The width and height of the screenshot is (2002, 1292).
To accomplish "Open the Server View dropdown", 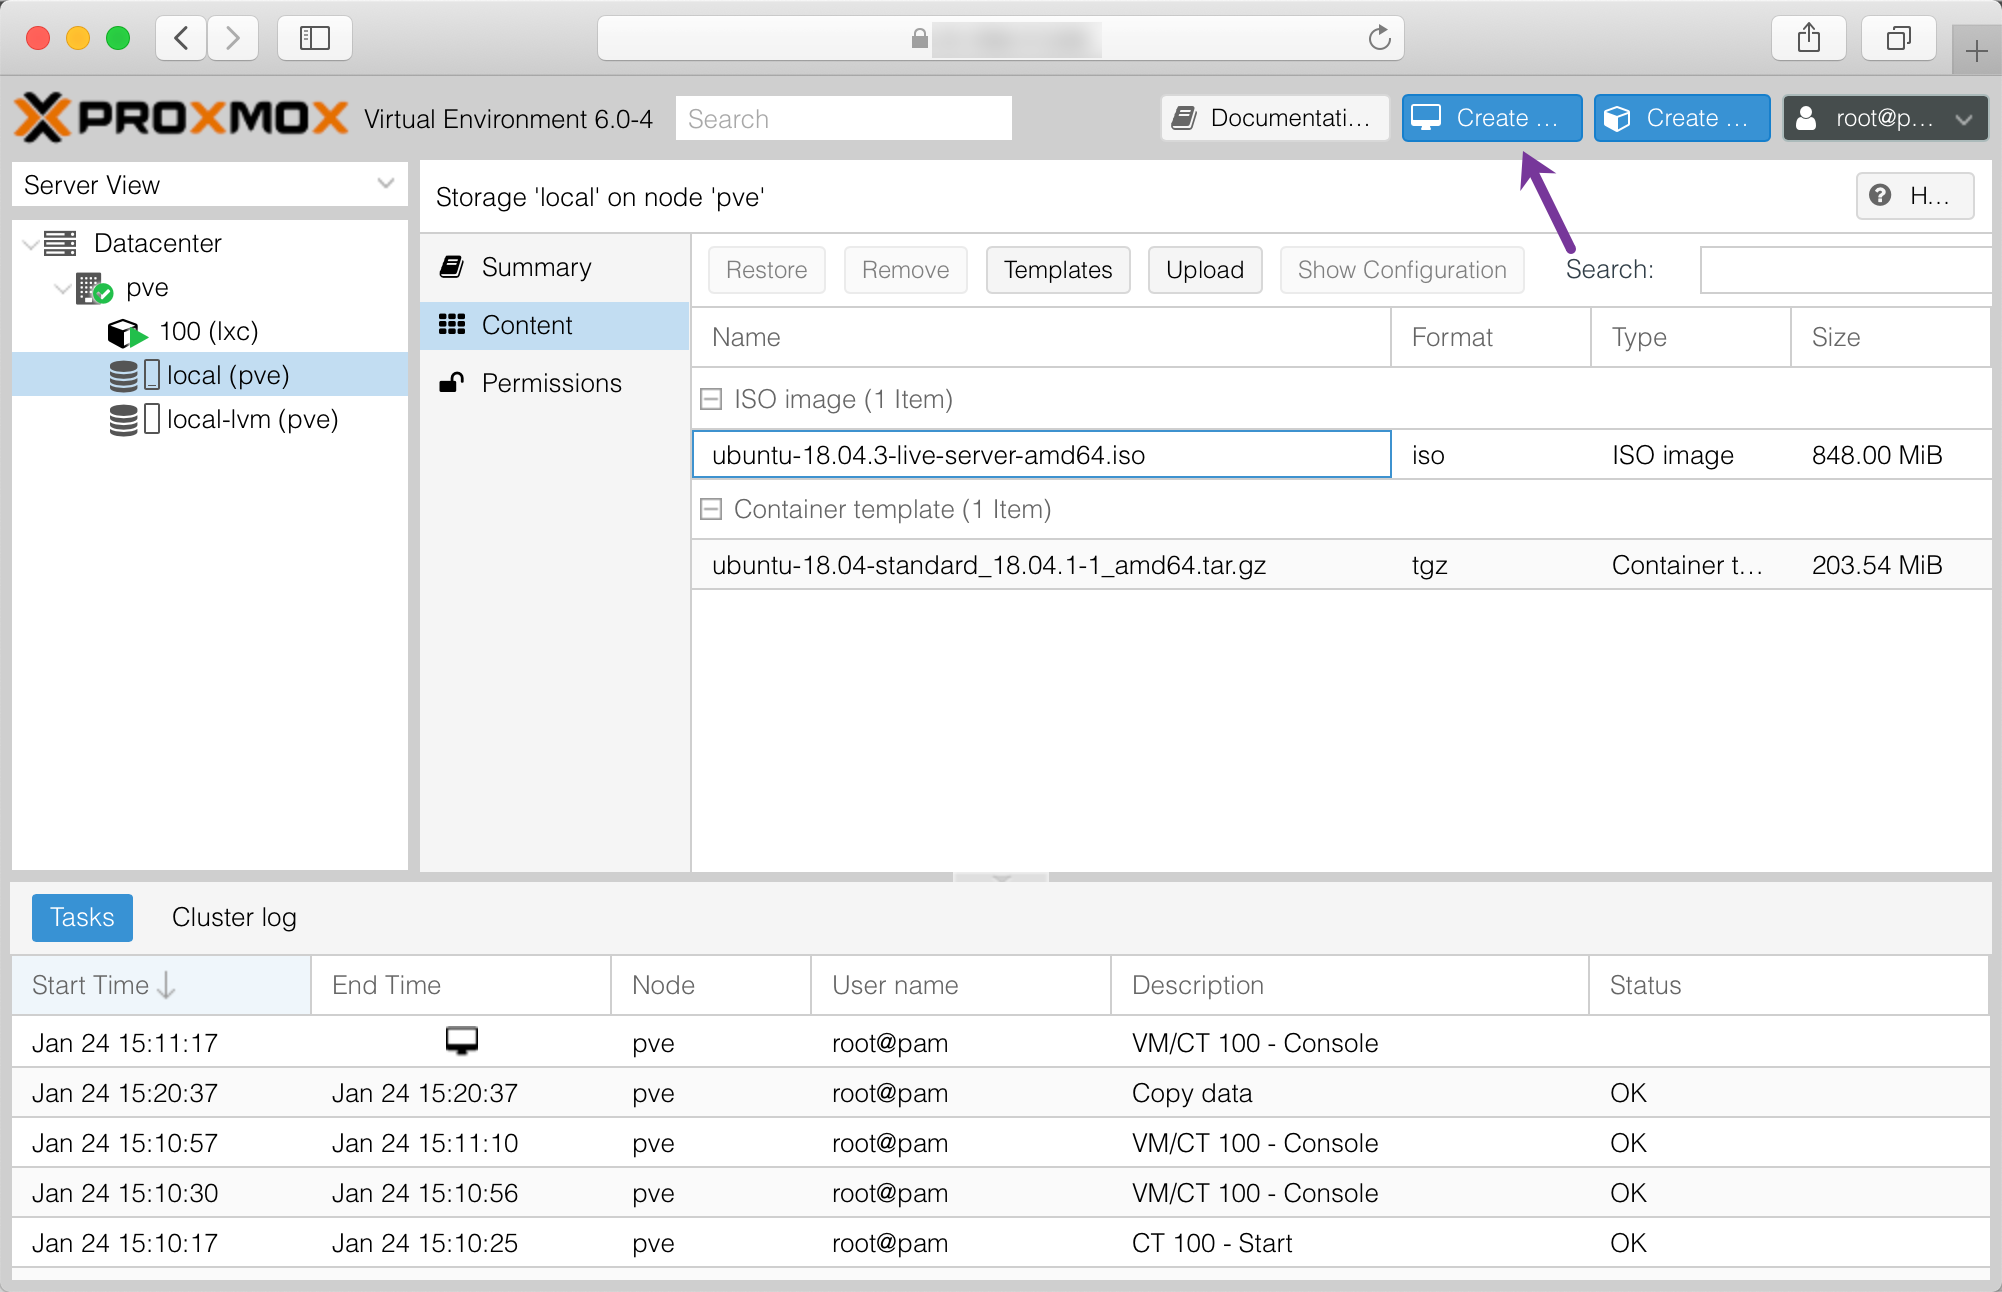I will (x=385, y=184).
